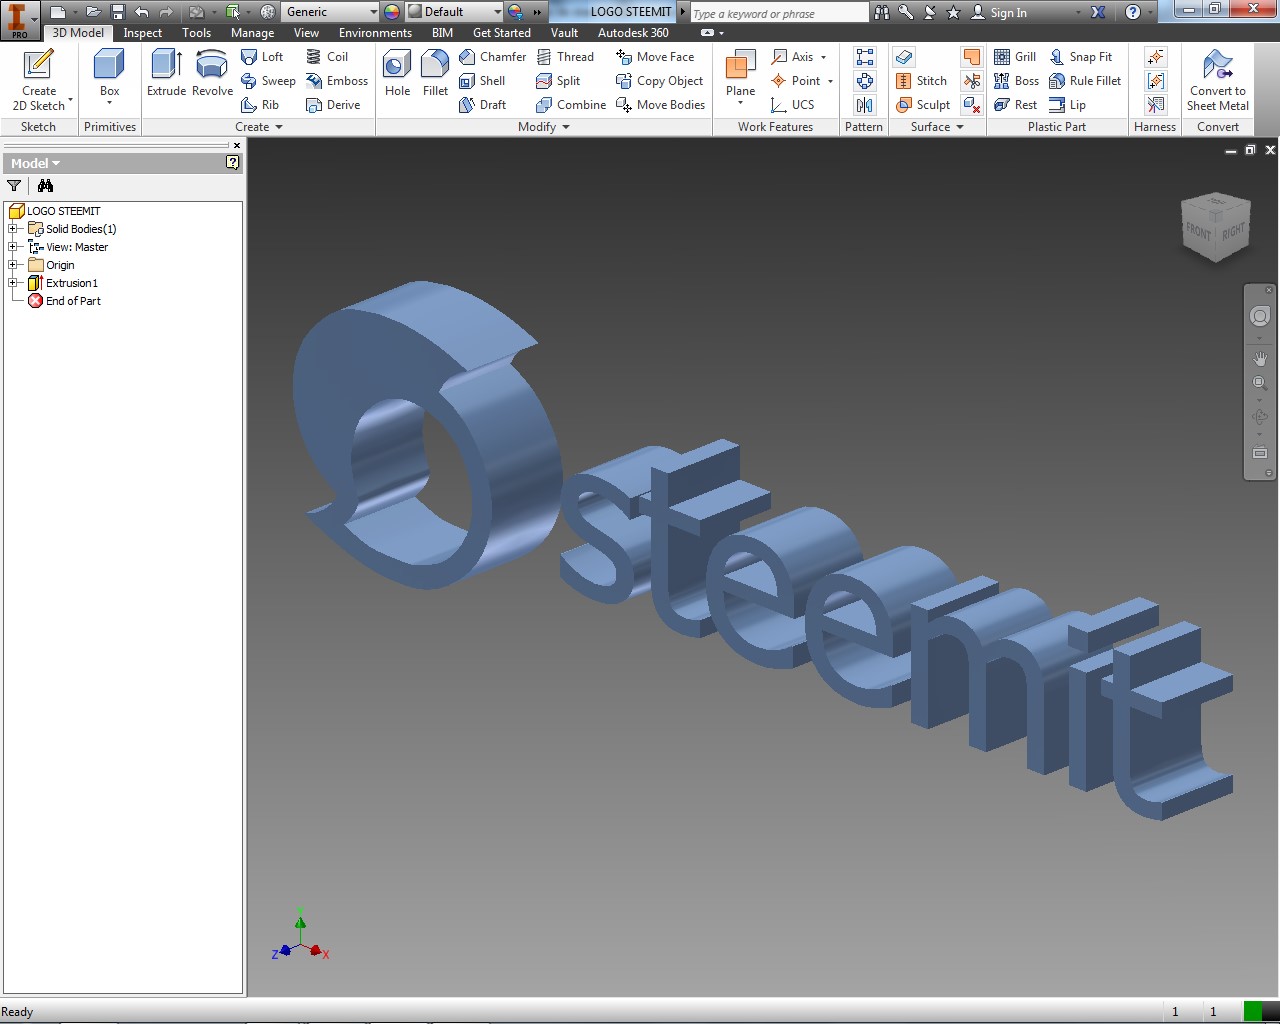
Task: Select the Stitch surface tool
Action: pos(921,81)
